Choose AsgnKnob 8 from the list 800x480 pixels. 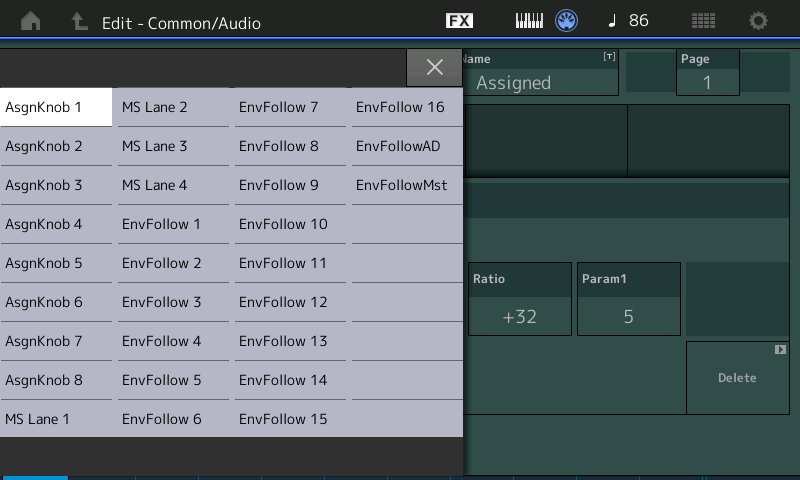56,380
